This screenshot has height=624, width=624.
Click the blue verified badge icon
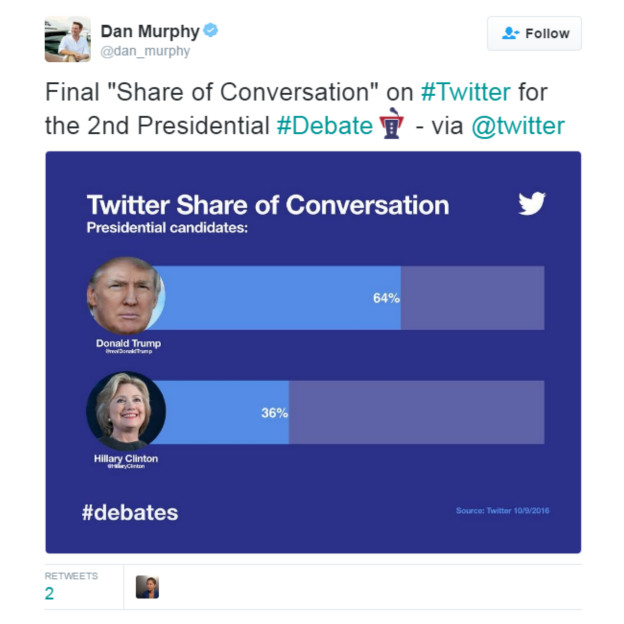pyautogui.click(x=211, y=31)
